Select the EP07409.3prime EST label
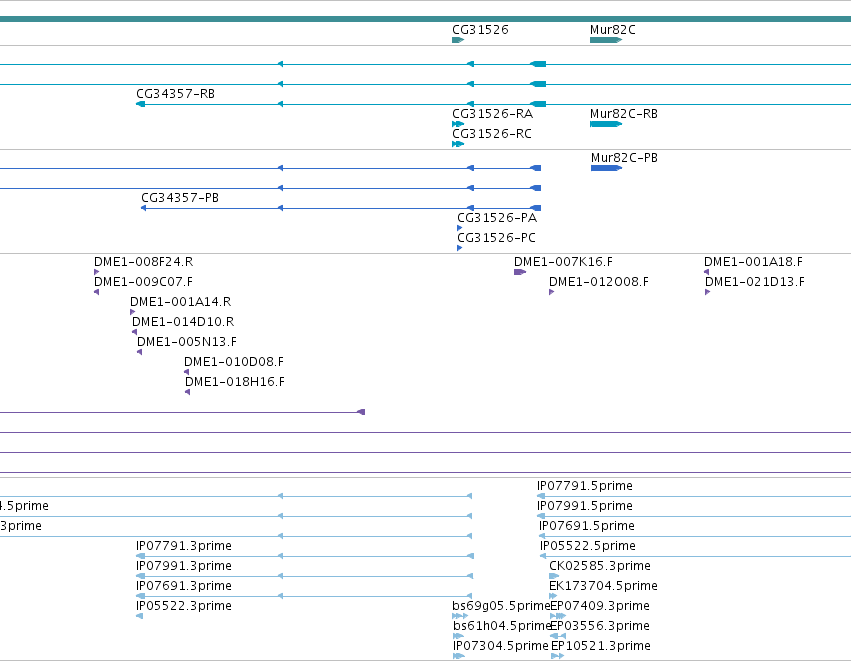The image size is (851, 661). [600, 607]
